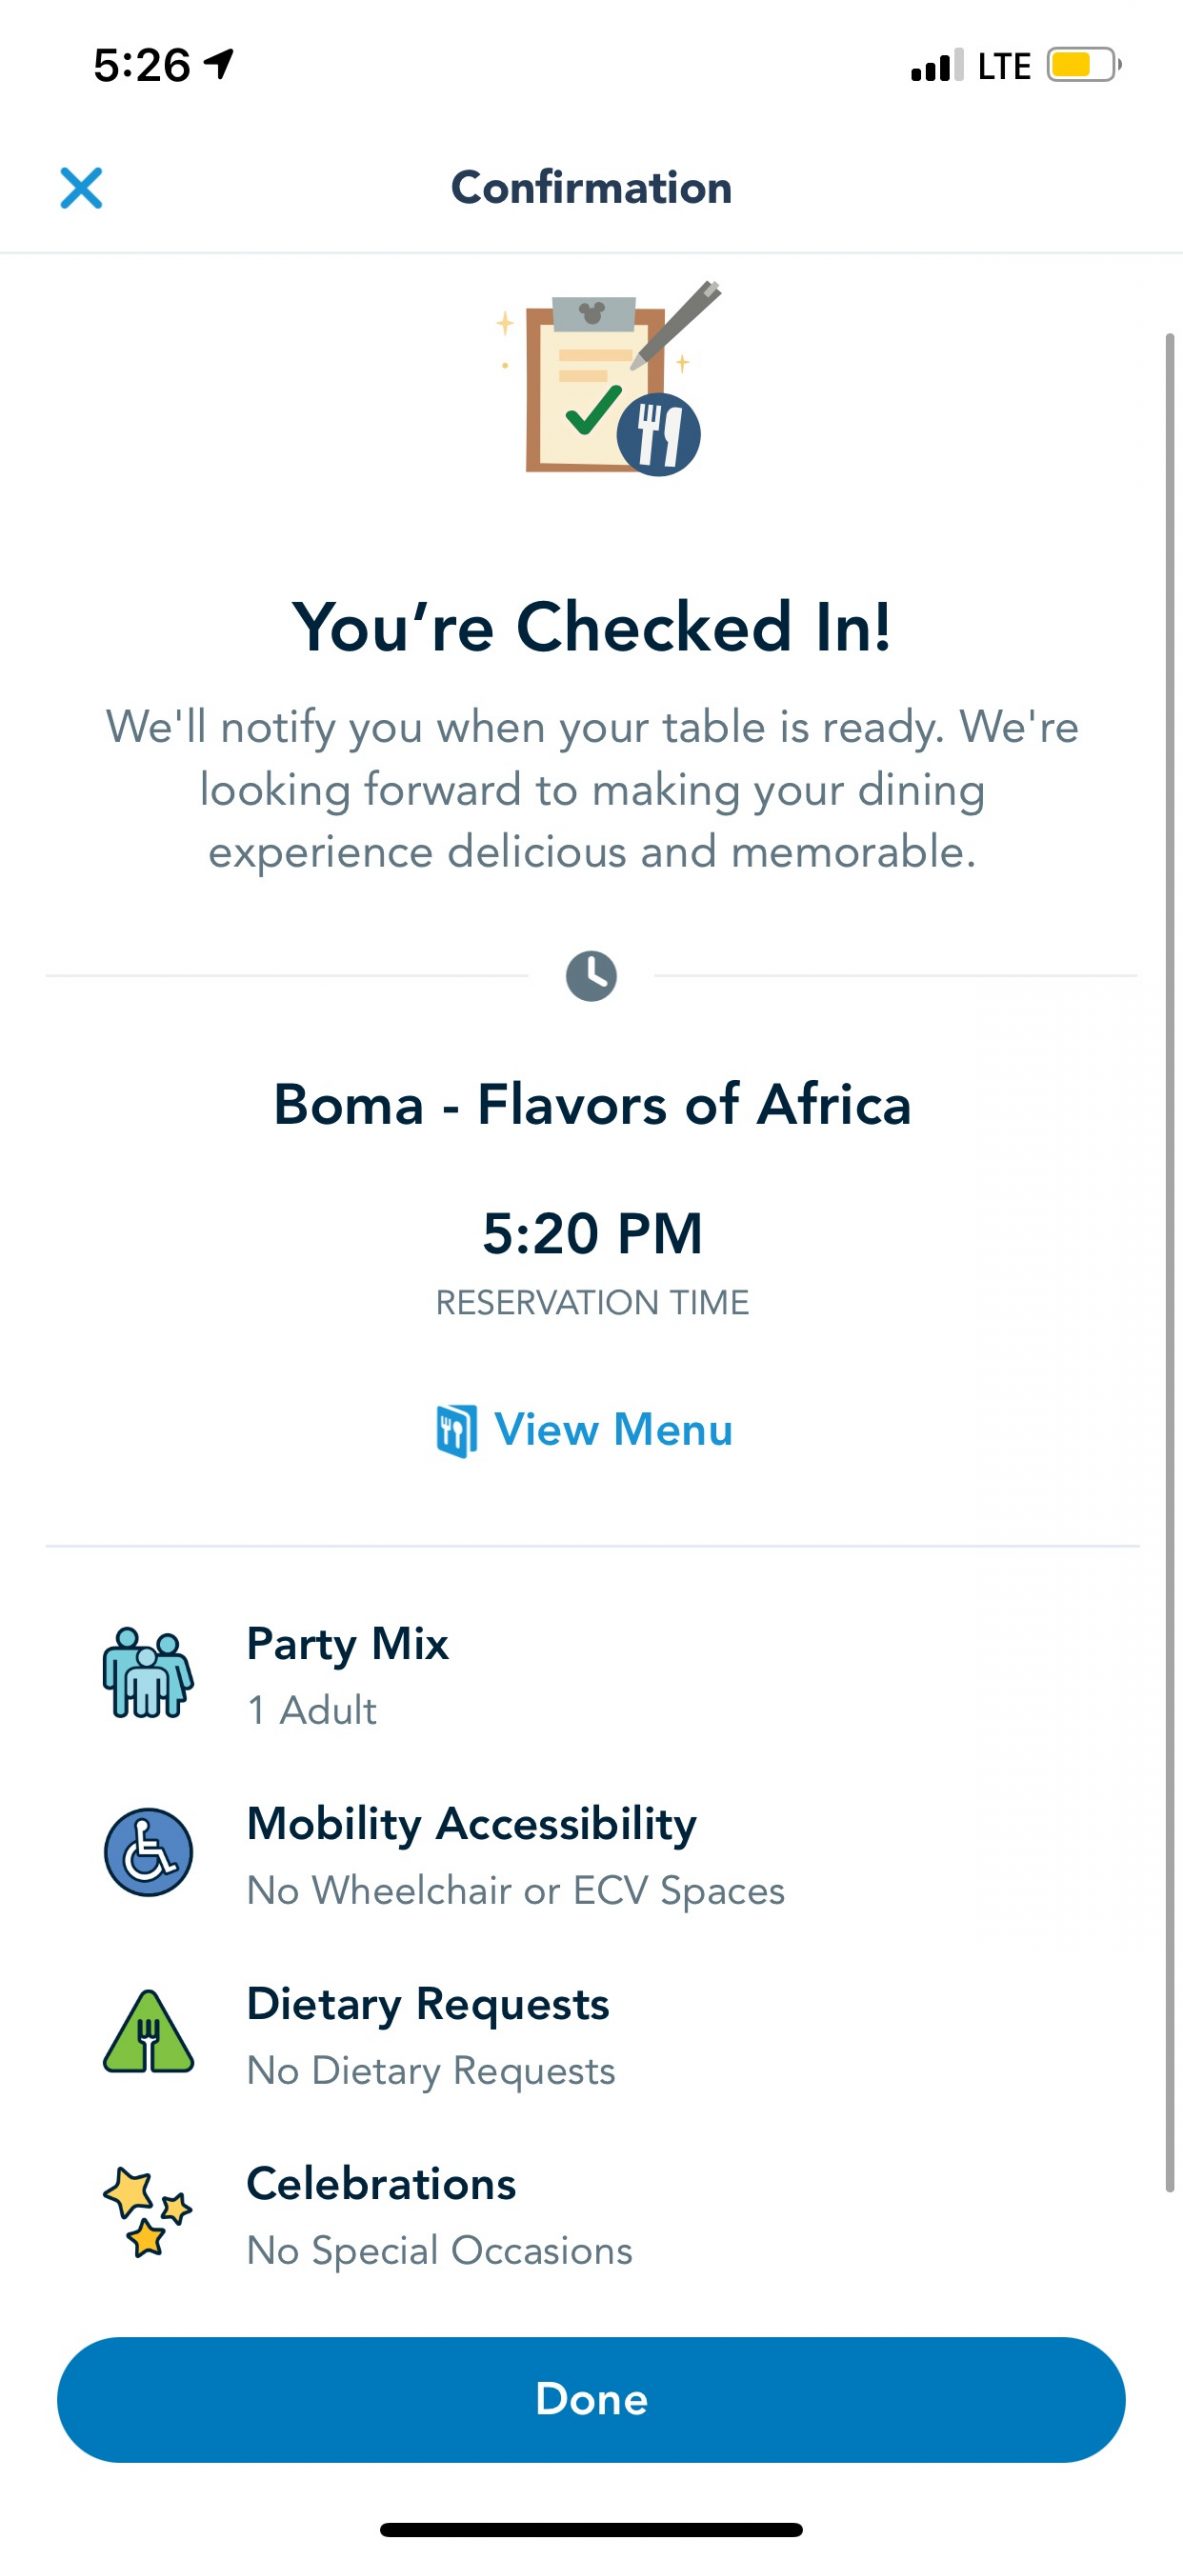Tap the battery indicator in status bar
The height and width of the screenshot is (2560, 1183).
click(1082, 66)
